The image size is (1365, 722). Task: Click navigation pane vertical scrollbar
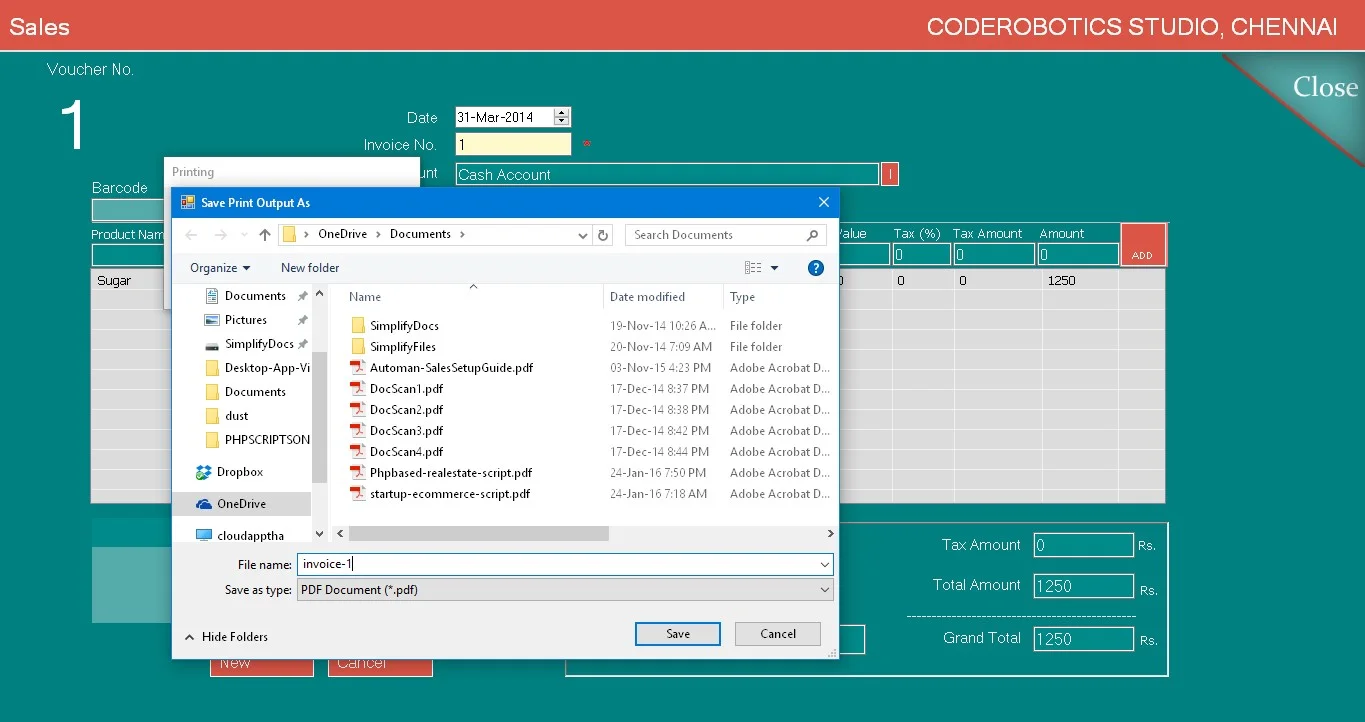(320, 418)
